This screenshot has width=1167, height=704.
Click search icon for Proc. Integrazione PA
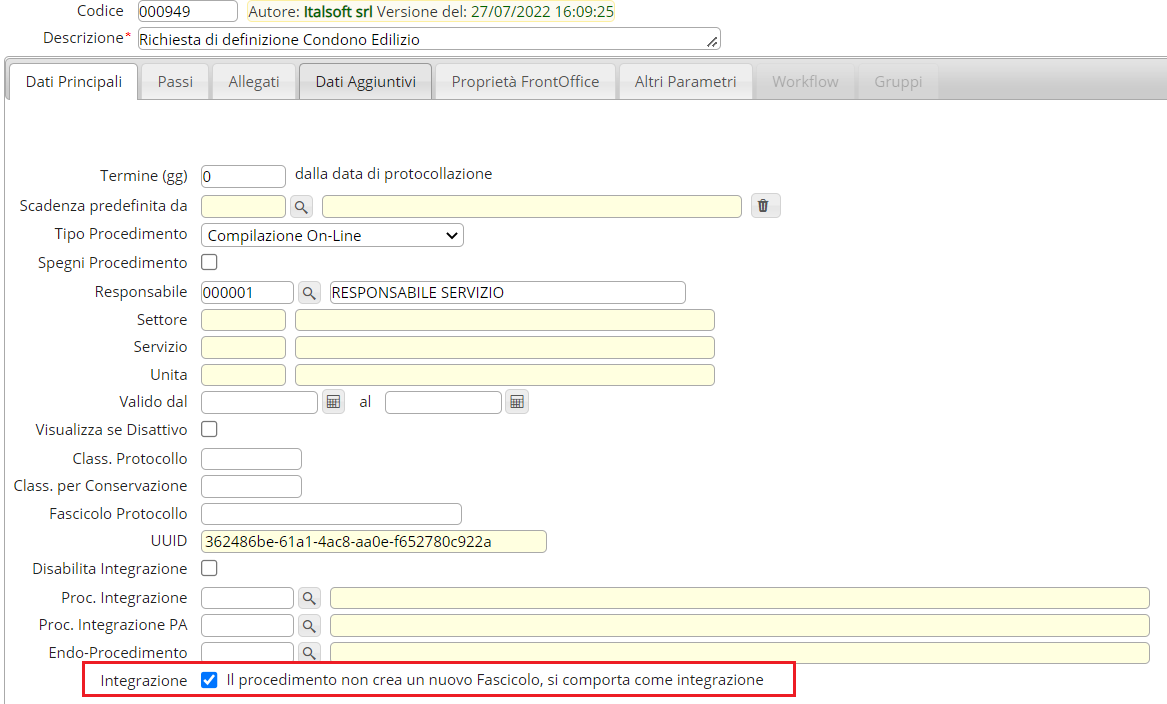[x=309, y=625]
